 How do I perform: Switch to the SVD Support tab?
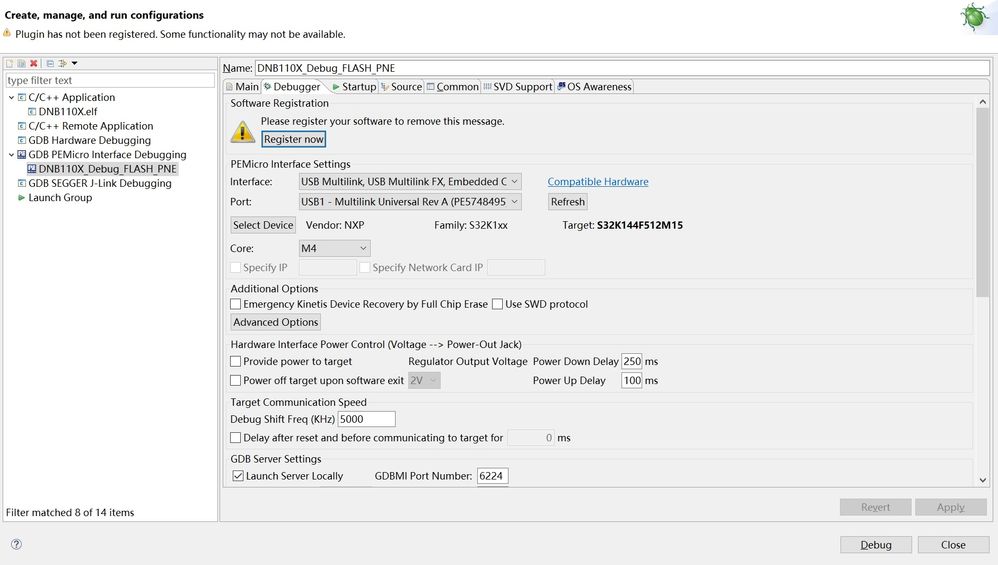[x=517, y=87]
